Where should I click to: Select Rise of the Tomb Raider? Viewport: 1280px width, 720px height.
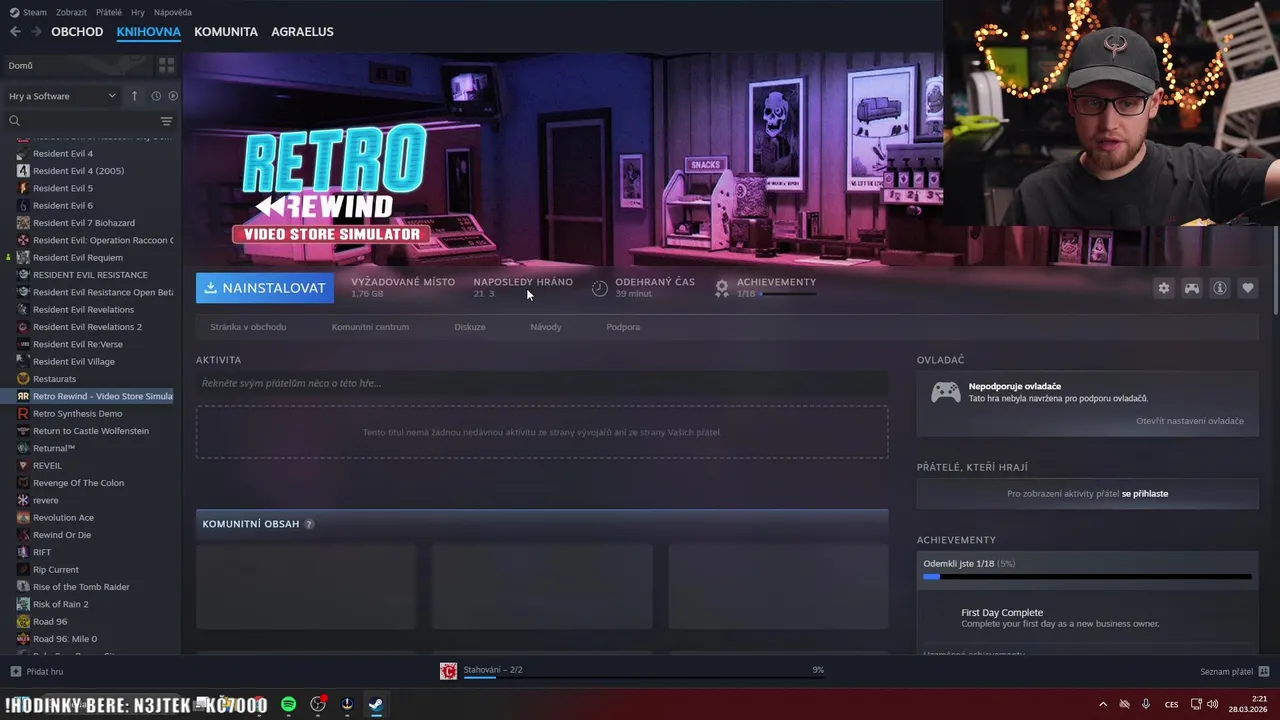(81, 587)
